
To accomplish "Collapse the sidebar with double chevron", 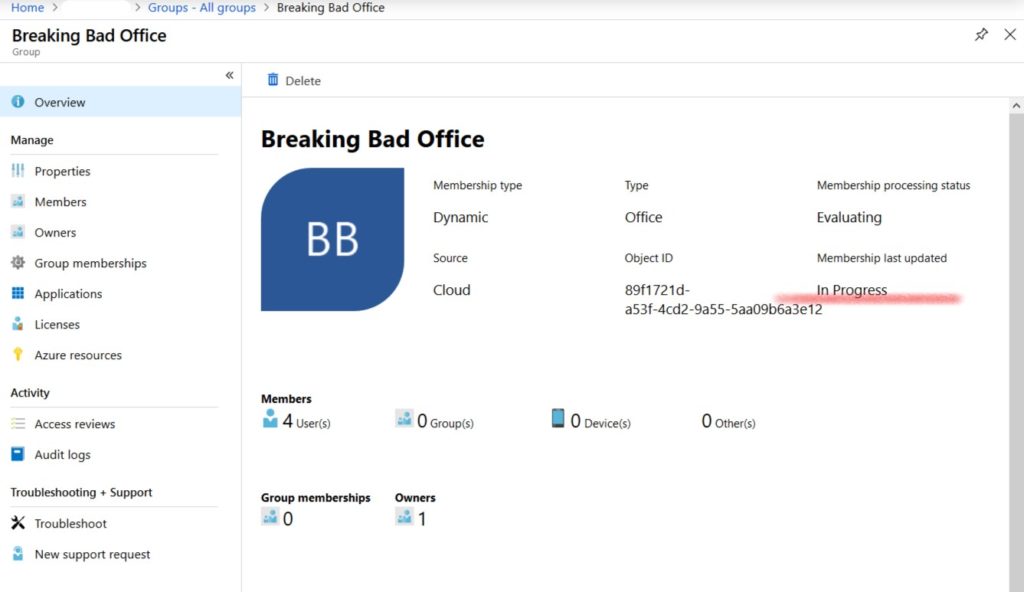I will point(229,75).
